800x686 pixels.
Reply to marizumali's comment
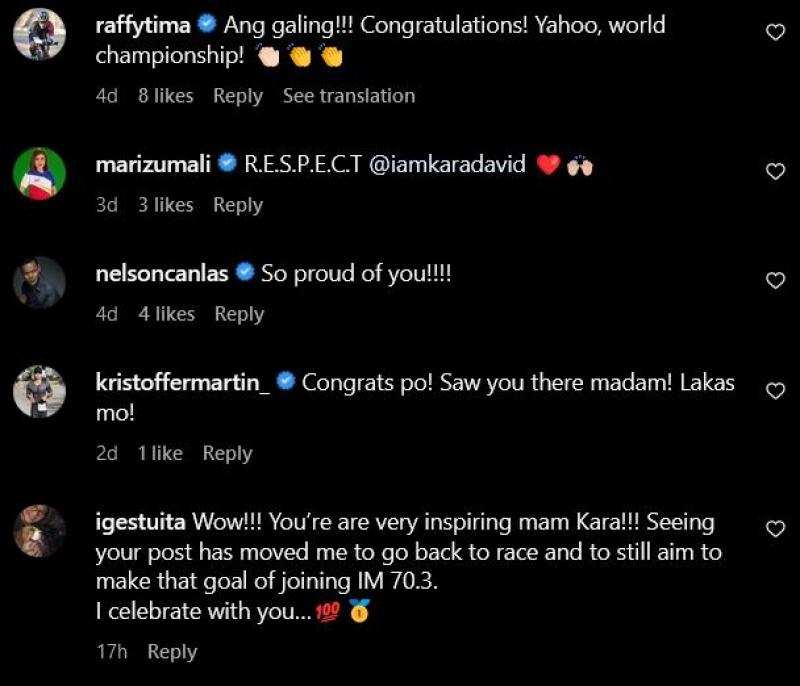pos(238,205)
